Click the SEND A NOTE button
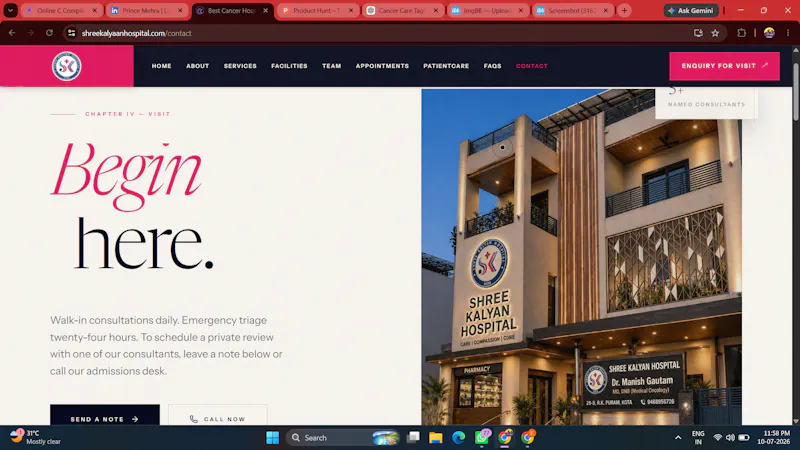The height and width of the screenshot is (450, 800). click(105, 416)
